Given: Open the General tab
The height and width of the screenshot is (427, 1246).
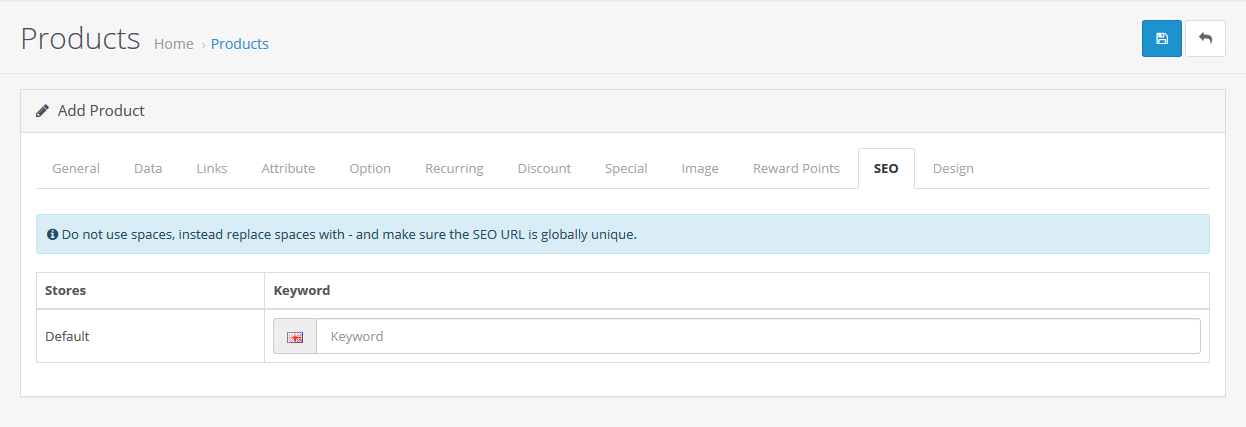Looking at the screenshot, I should (x=76, y=168).
